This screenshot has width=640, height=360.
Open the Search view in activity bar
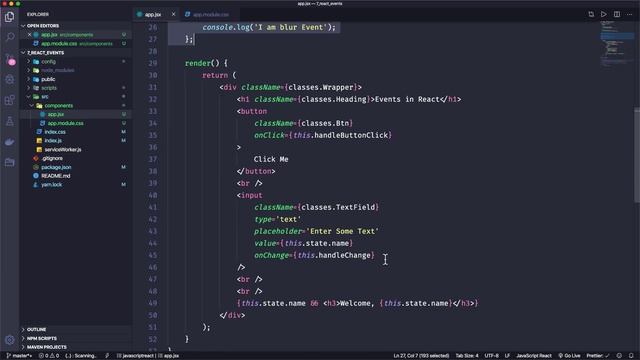click(9, 37)
